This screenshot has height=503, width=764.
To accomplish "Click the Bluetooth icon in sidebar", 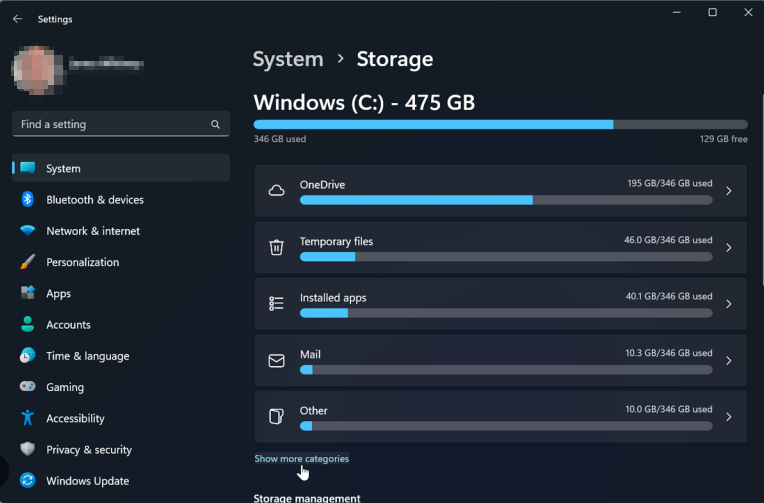I will coord(28,199).
